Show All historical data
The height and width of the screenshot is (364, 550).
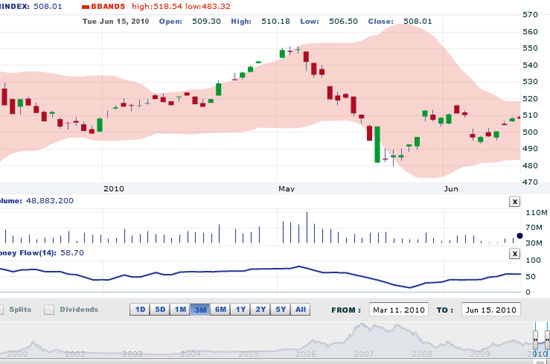(x=300, y=310)
